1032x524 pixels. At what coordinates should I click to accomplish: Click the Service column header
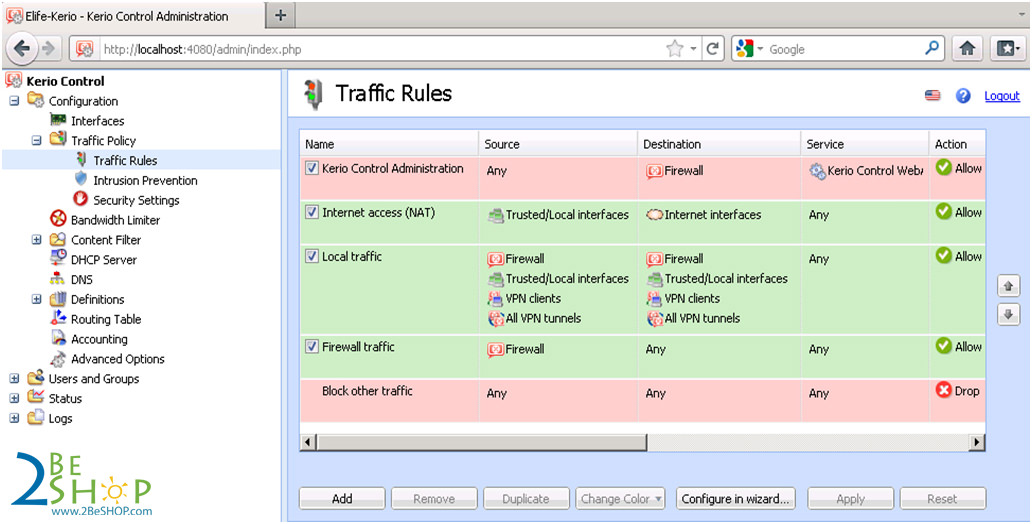tap(865, 144)
